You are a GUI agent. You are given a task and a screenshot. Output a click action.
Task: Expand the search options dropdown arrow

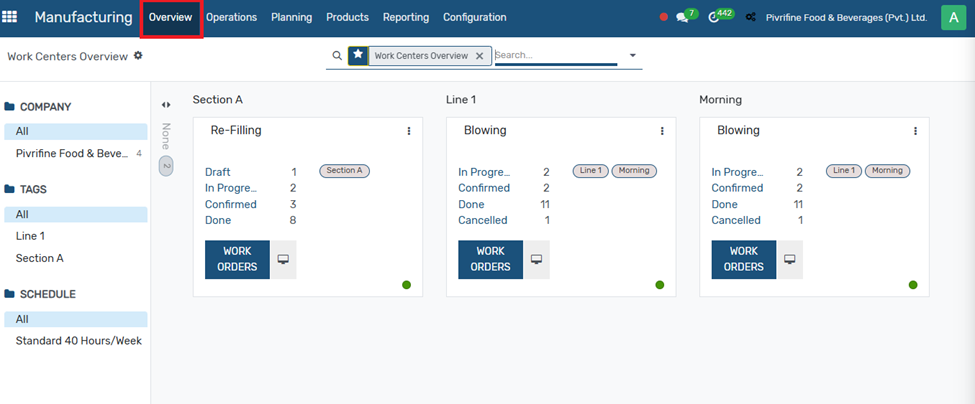(633, 56)
